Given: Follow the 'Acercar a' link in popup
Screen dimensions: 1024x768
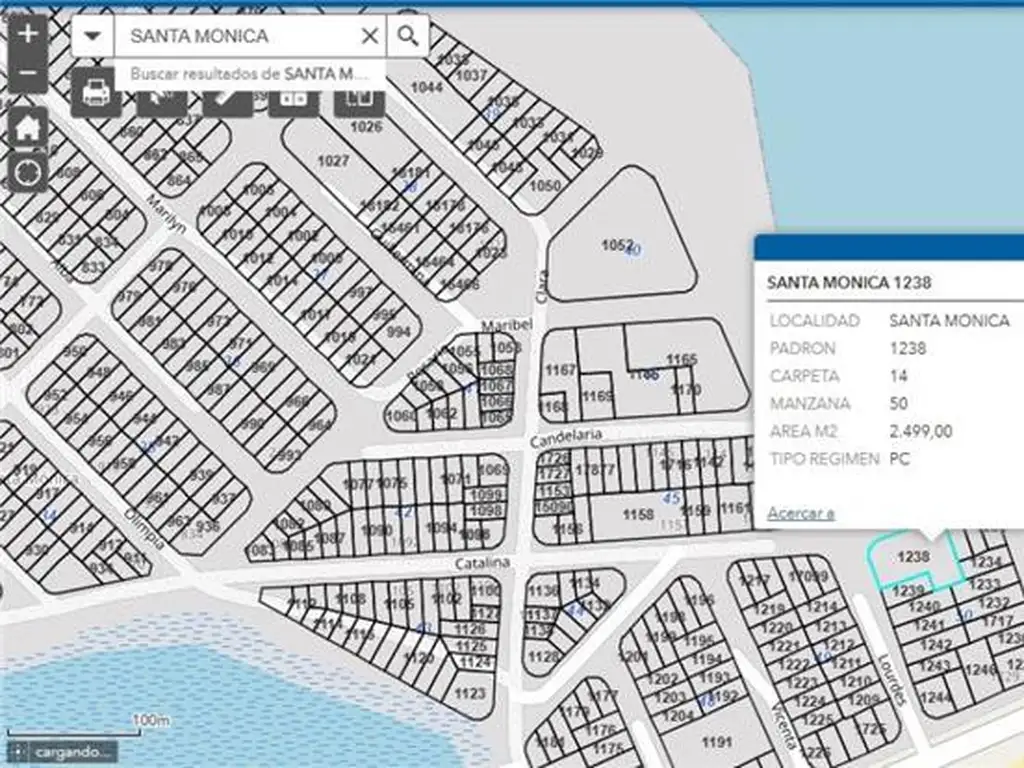Looking at the screenshot, I should 800,513.
